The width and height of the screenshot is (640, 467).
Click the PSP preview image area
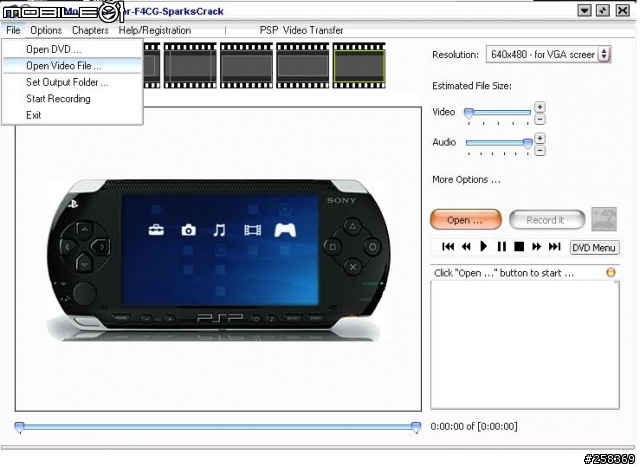[x=218, y=260]
